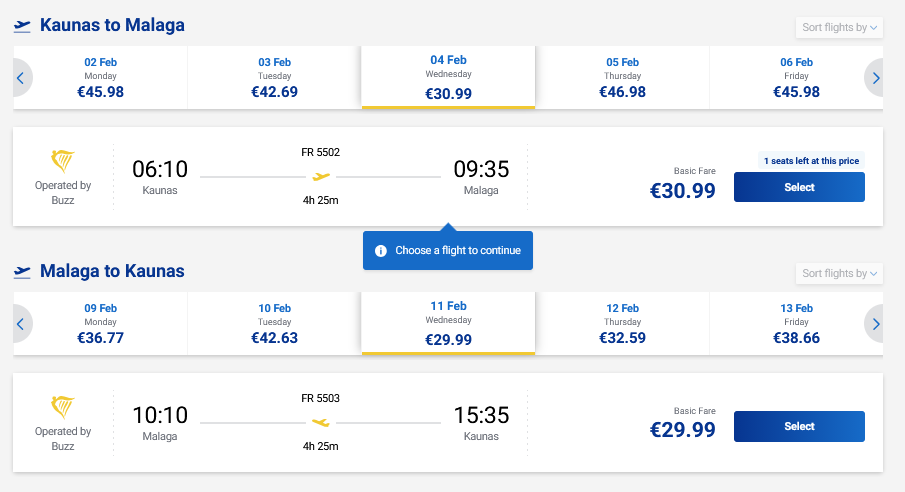This screenshot has width=905, height=492.
Task: Show later return dates with right arrow
Action: [x=876, y=323]
